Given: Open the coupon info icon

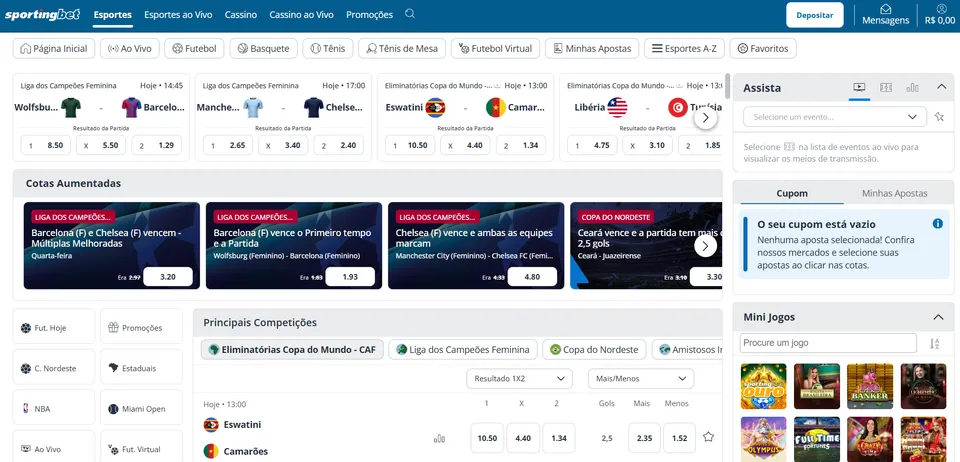Looking at the screenshot, I should [x=937, y=224].
